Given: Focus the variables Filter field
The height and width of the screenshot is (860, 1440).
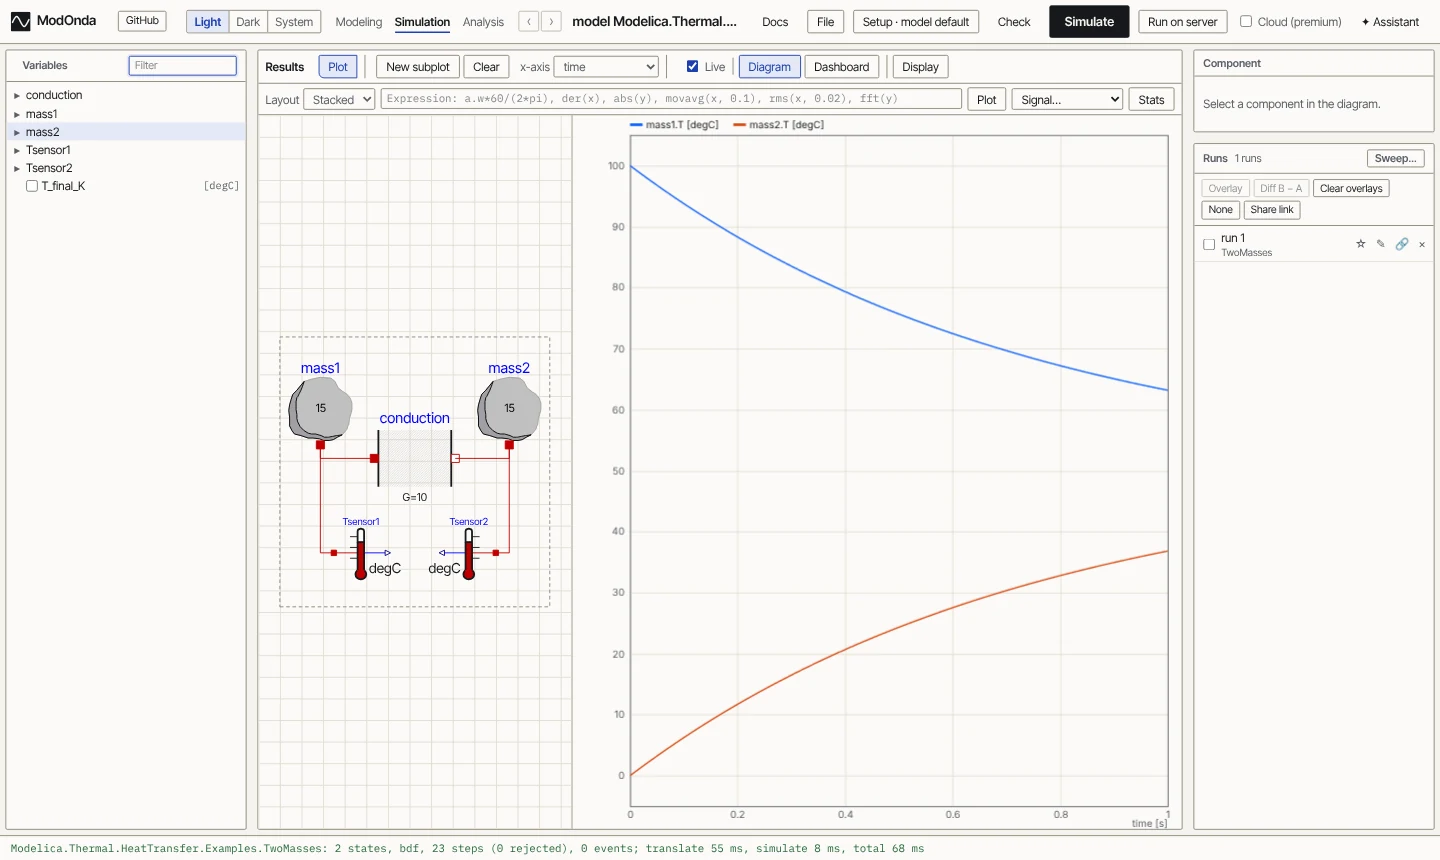Looking at the screenshot, I should tap(183, 66).
